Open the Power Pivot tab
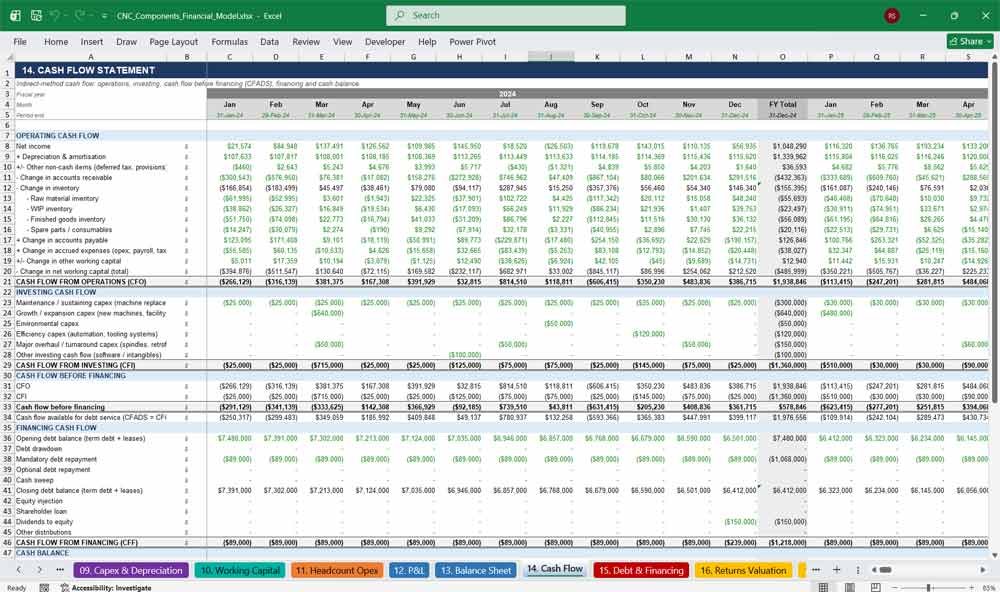The image size is (1000, 592). (472, 41)
